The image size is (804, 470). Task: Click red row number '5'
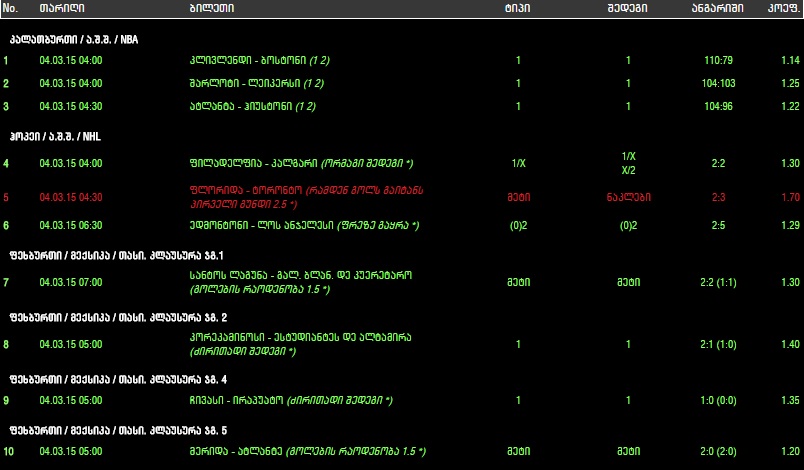pos(6,197)
